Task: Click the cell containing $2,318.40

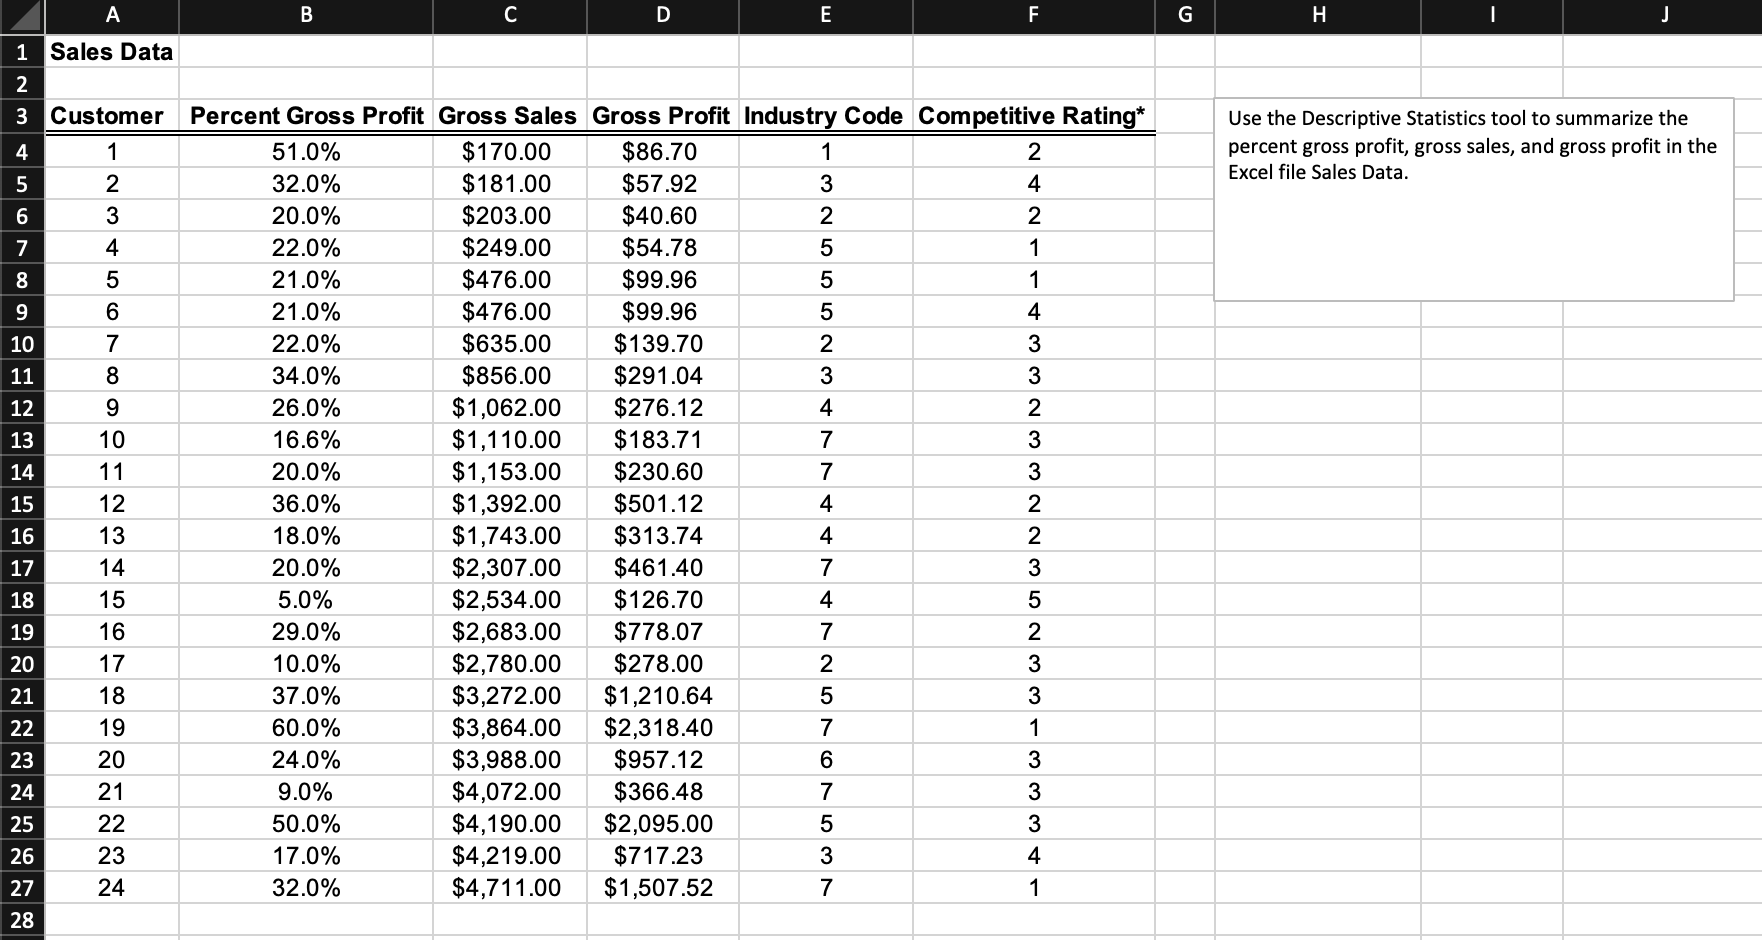Action: (x=661, y=727)
